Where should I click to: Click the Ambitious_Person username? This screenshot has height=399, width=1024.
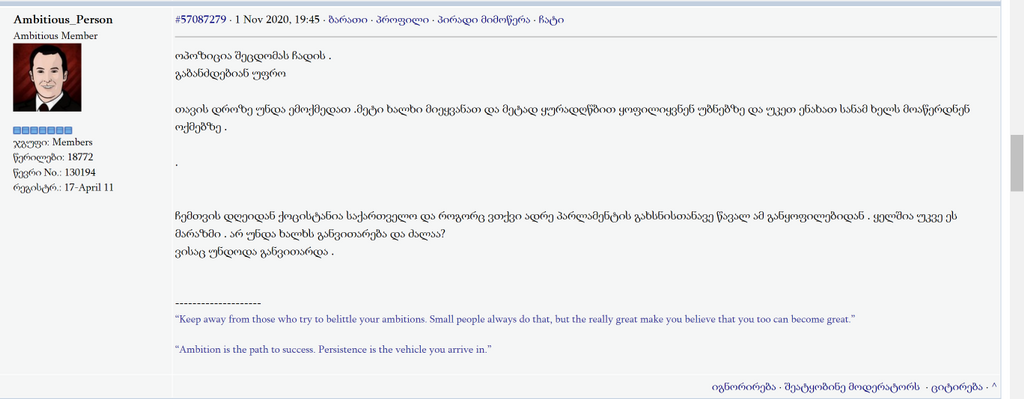point(63,20)
